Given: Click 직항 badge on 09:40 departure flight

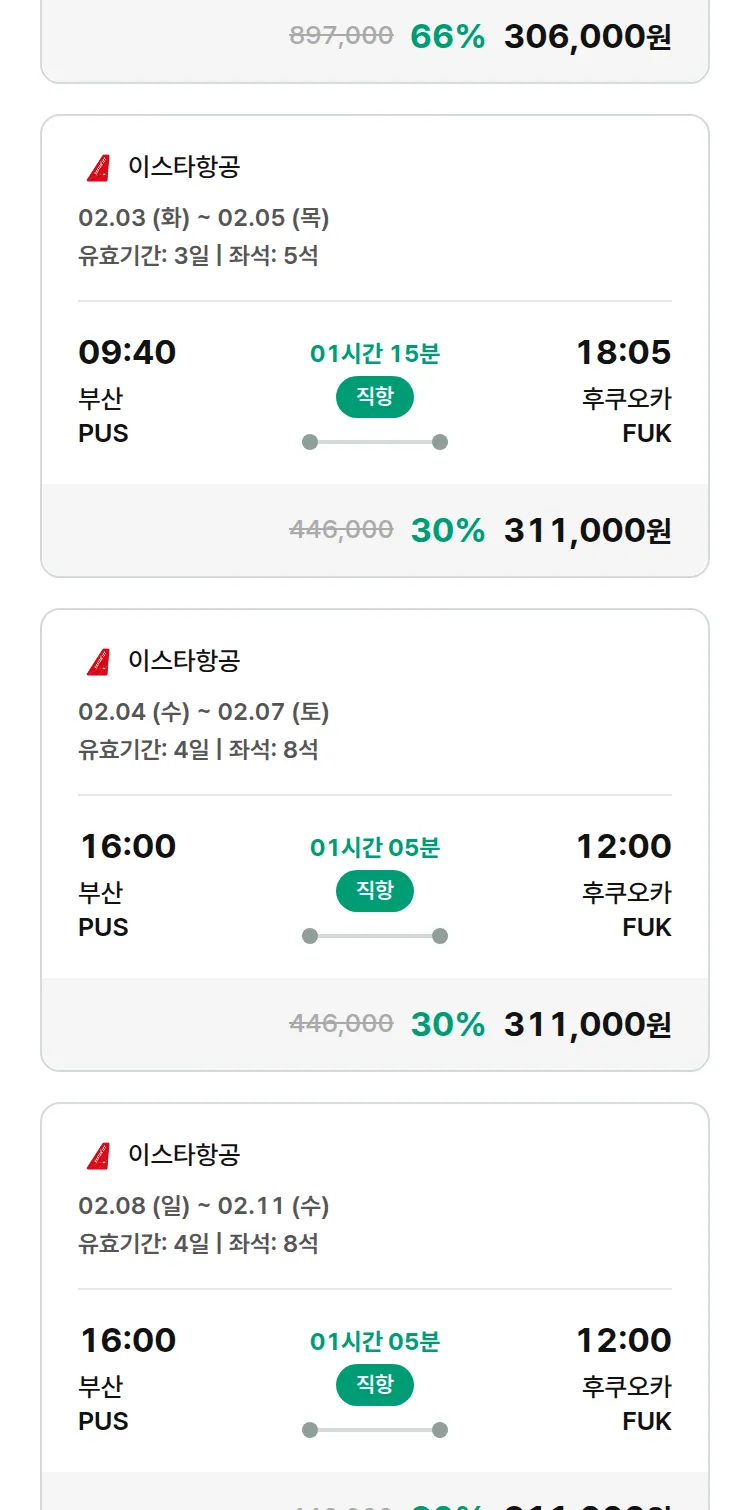Looking at the screenshot, I should 375,397.
